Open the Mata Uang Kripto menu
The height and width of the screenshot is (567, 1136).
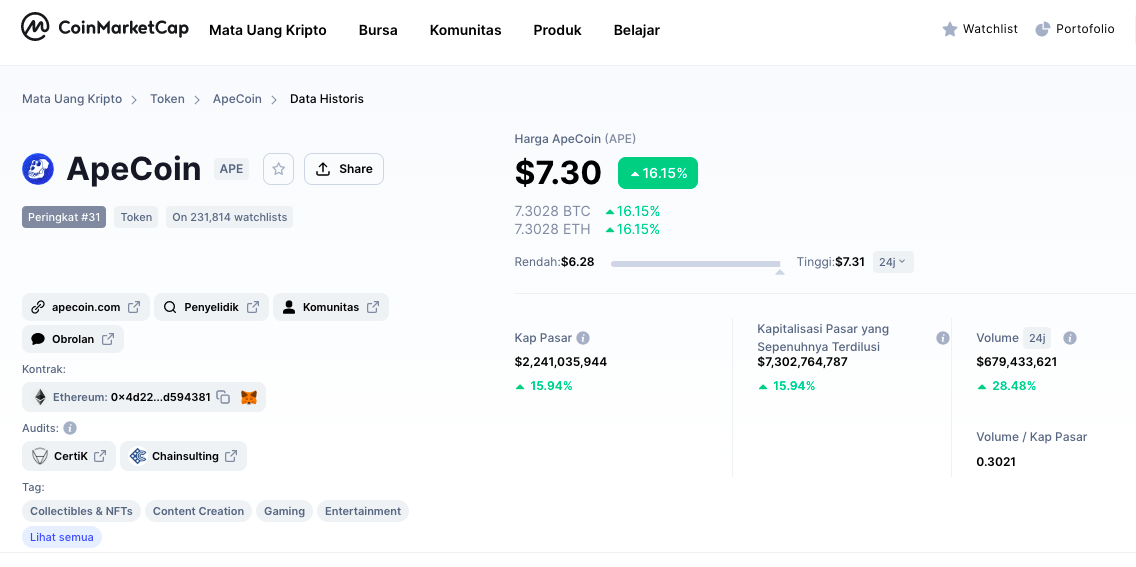(267, 30)
